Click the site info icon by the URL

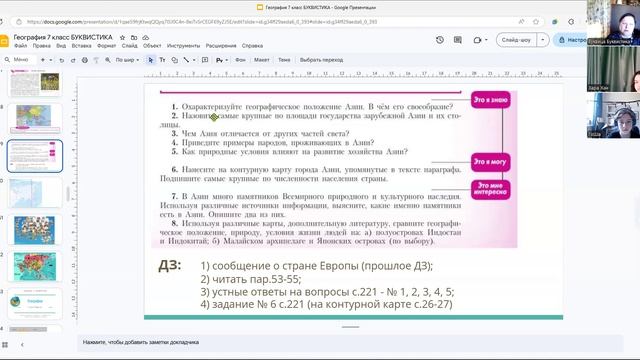[19, 22]
